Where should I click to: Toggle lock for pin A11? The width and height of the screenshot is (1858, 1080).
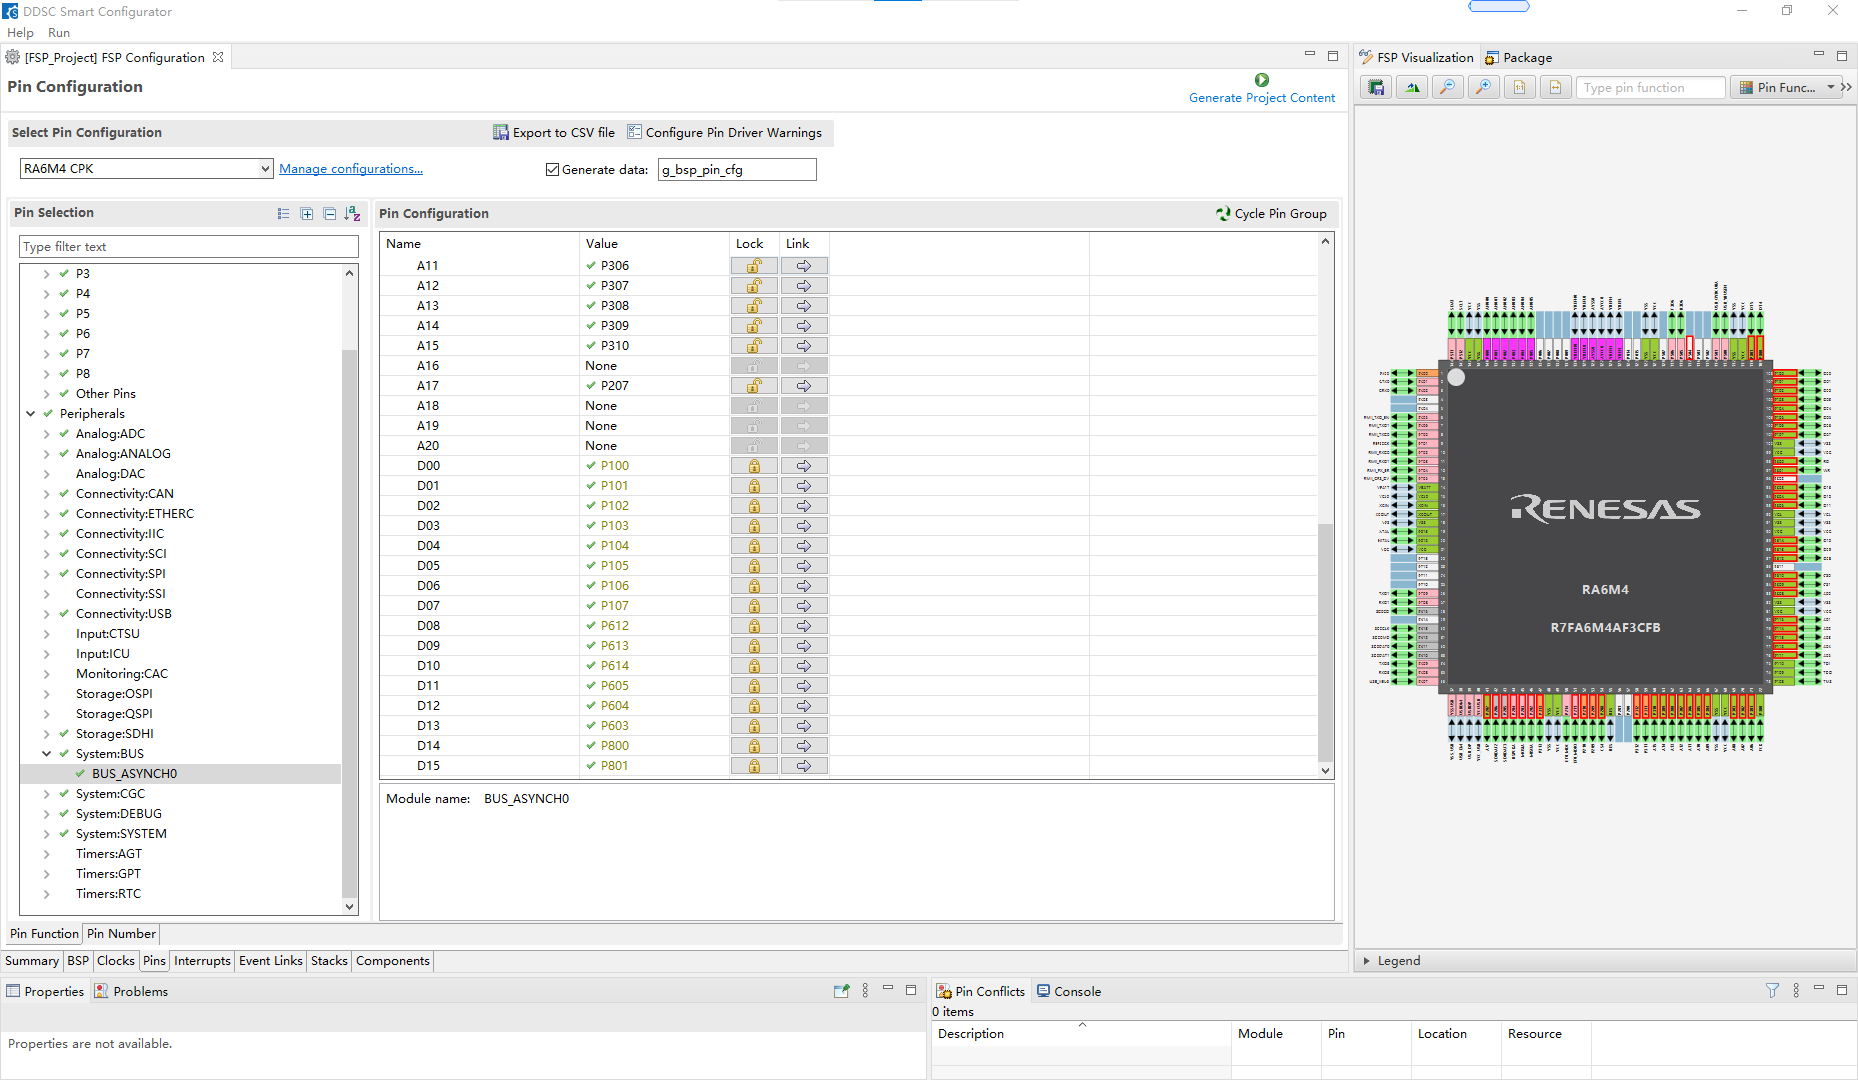pyautogui.click(x=754, y=266)
